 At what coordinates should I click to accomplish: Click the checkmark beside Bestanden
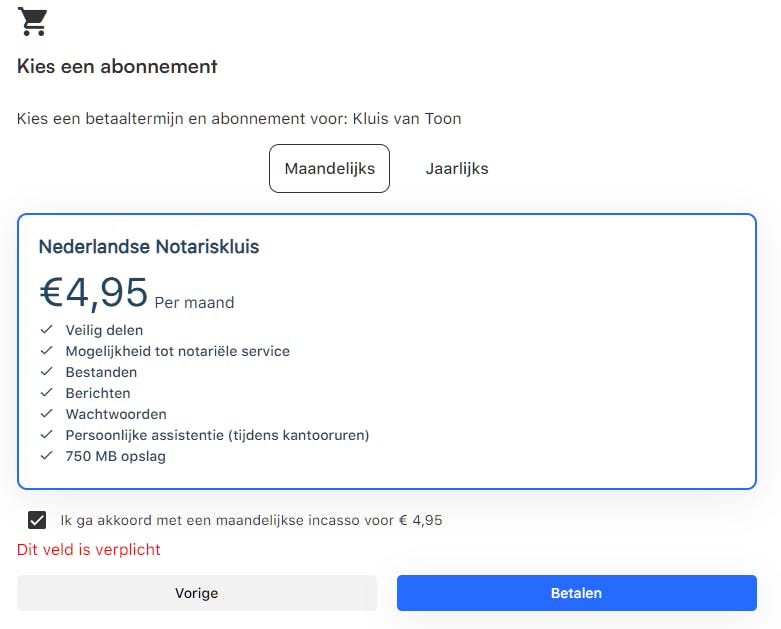[x=46, y=372]
